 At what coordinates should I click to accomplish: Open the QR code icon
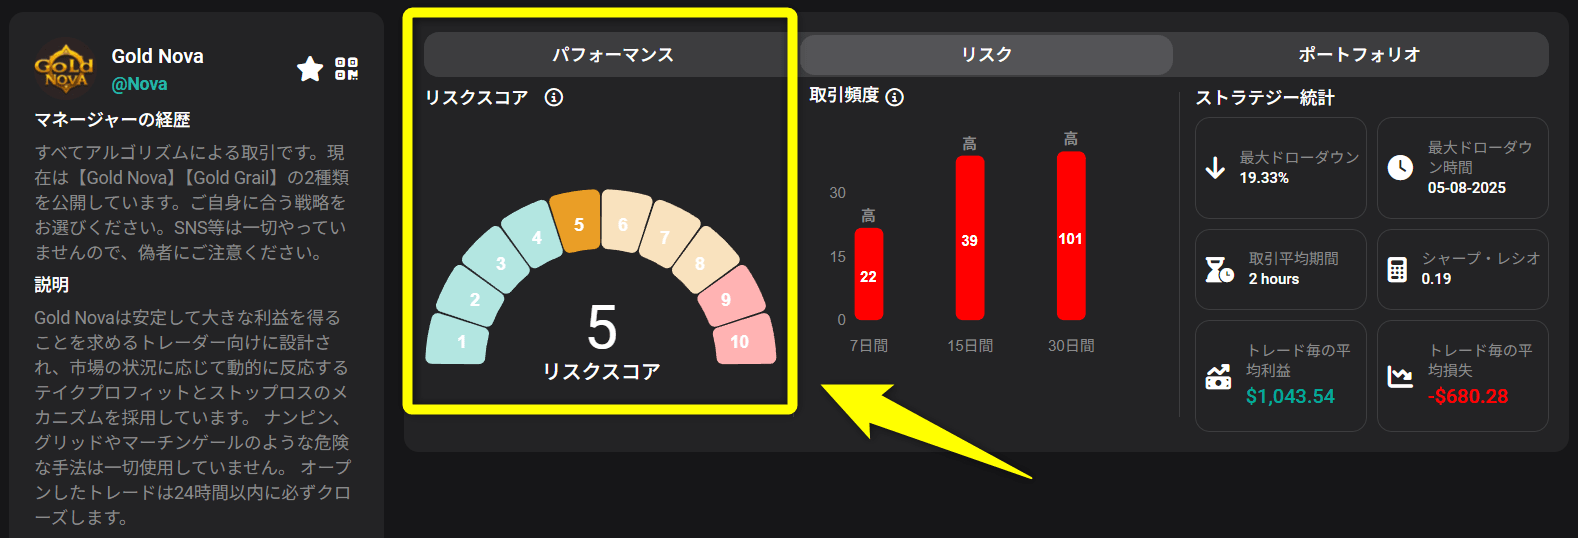[x=346, y=69]
